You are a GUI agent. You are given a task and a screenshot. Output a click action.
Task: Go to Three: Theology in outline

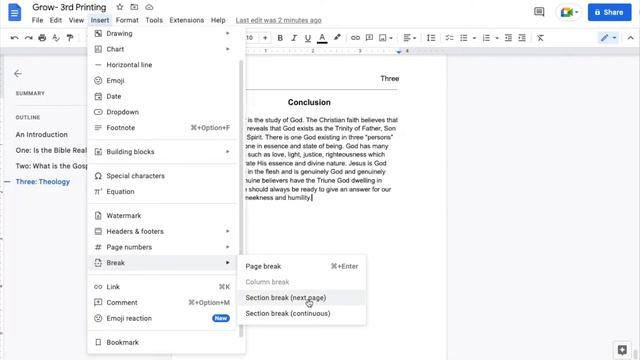(42, 182)
